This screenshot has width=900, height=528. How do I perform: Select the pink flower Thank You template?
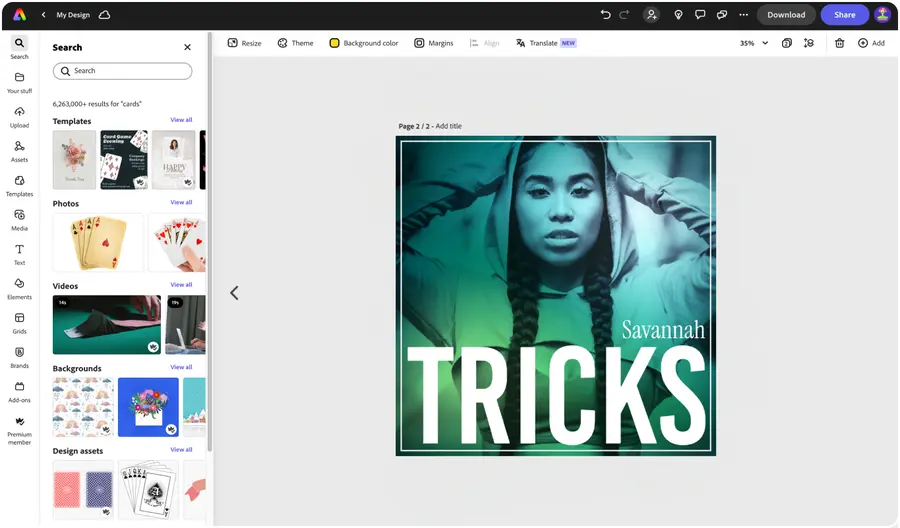coord(75,160)
